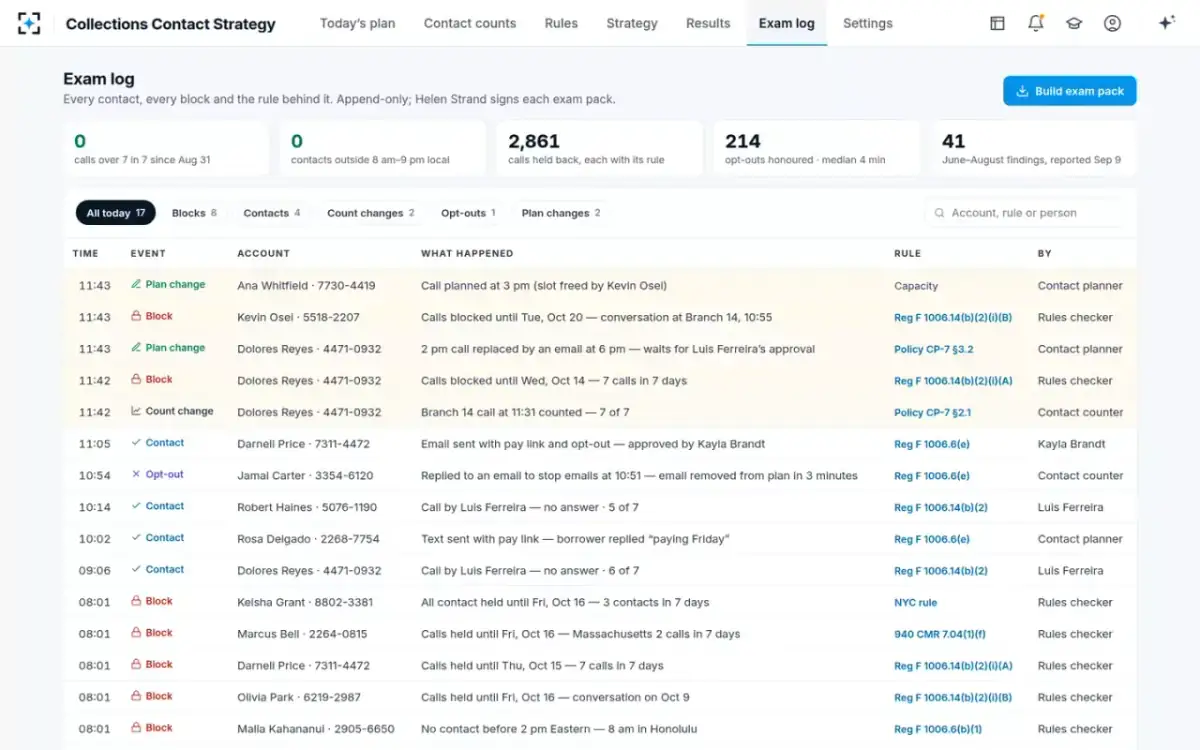
Task: Click "Olivia Park · 6219-2987" account
Action: pyautogui.click(x=299, y=698)
